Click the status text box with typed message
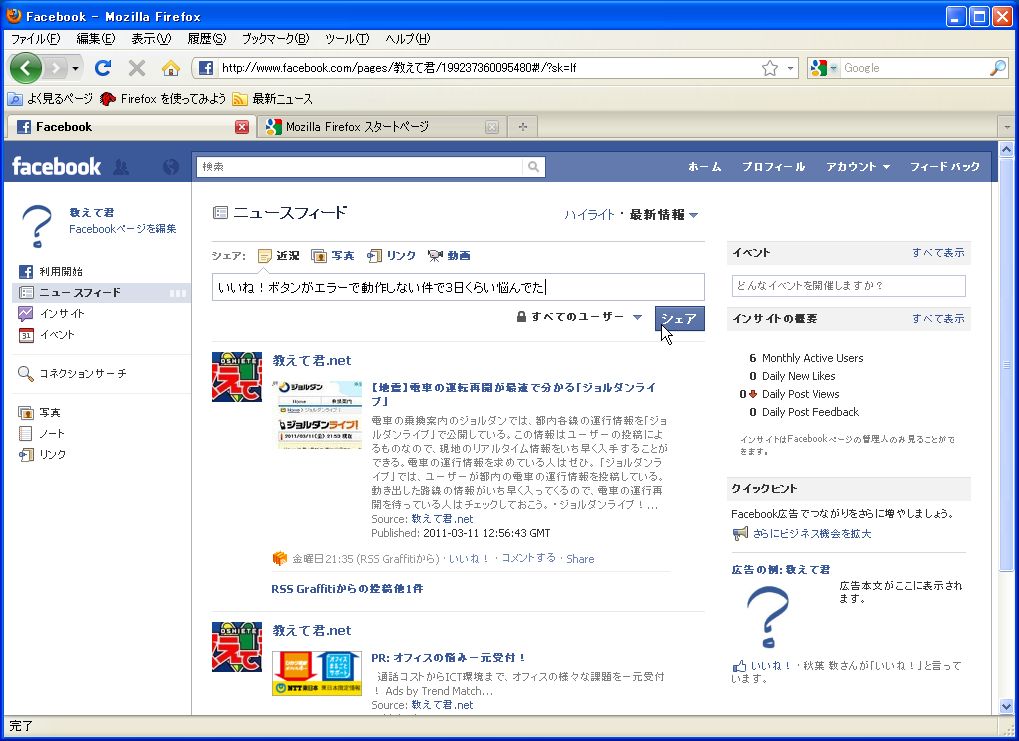Screen dimensions: 1019x741 point(458,287)
